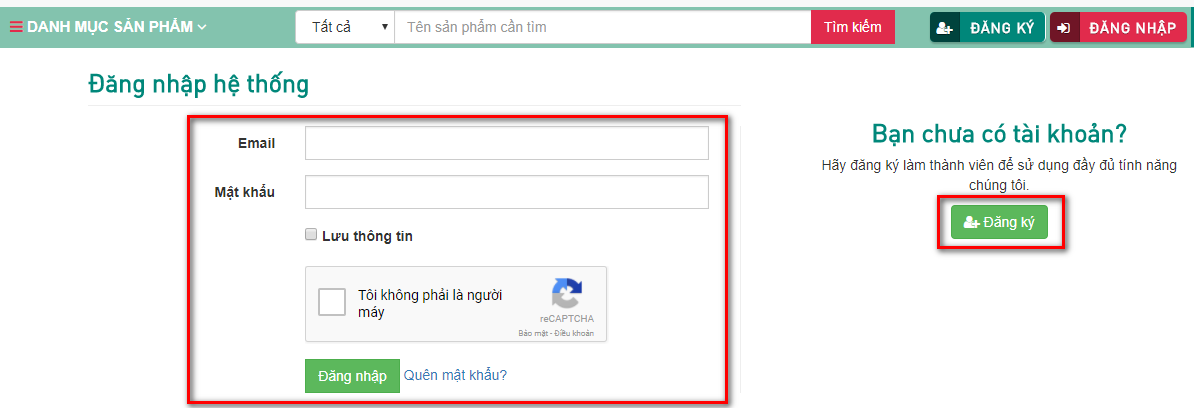Focus the Mật khẩu password field
This screenshot has width=1194, height=408.
coord(506,192)
